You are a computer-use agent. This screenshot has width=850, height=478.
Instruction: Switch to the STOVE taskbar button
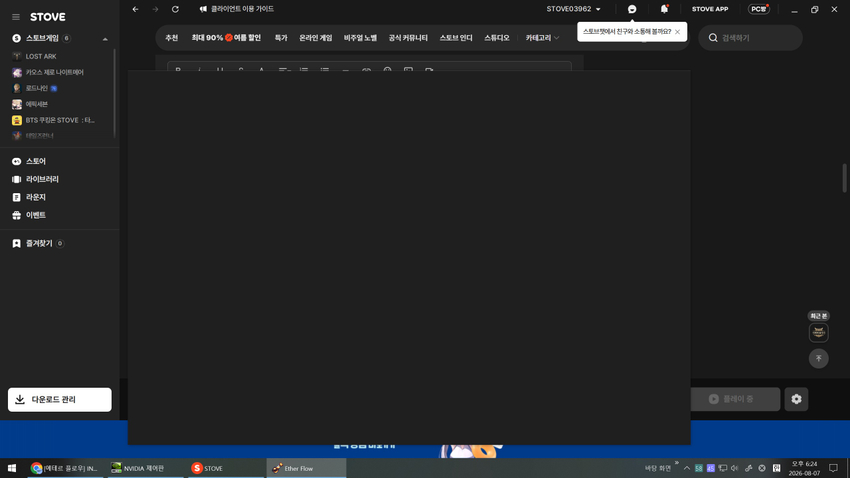[x=226, y=468]
